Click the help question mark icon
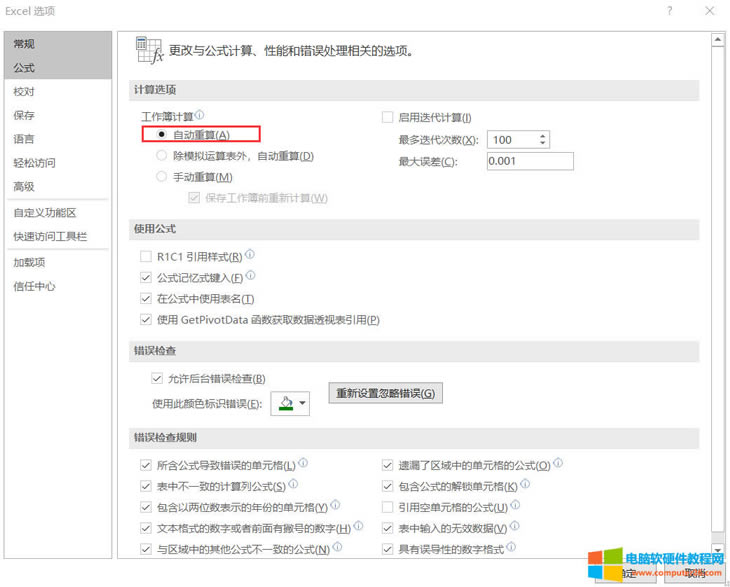The height and width of the screenshot is (587, 730). (668, 10)
